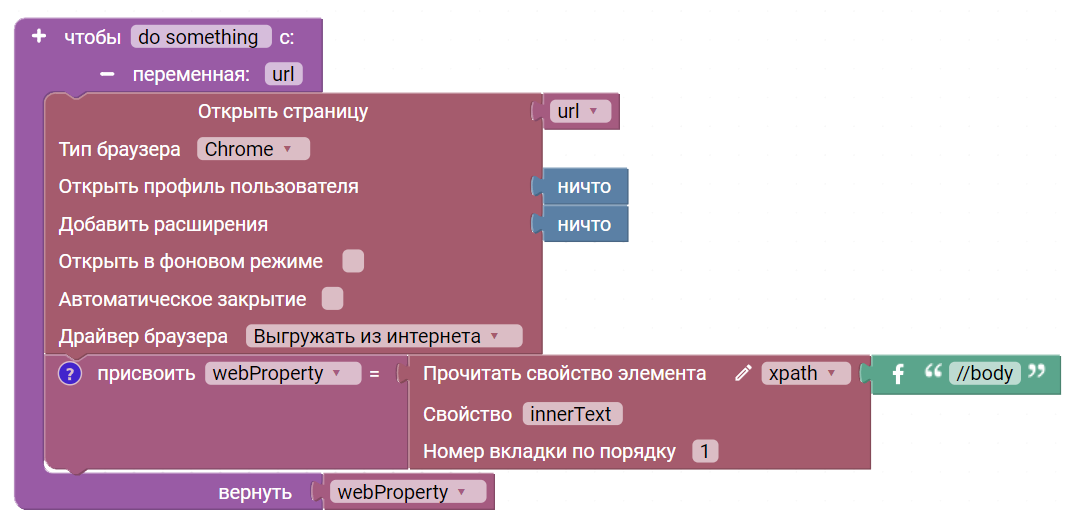Open the webProperty dropdown in the return row

[408, 492]
